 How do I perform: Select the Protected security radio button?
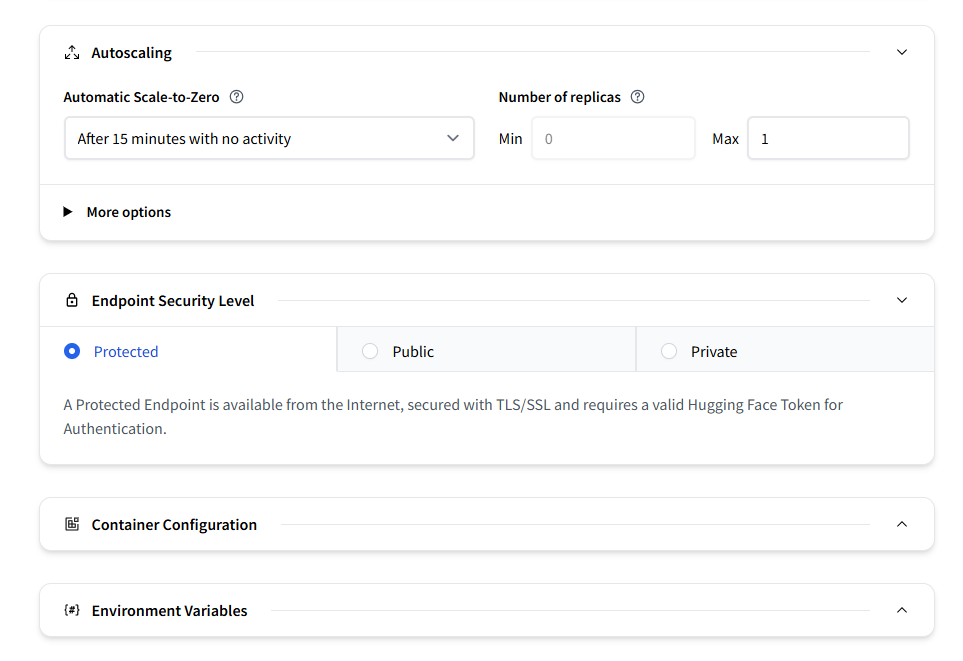click(x=72, y=351)
